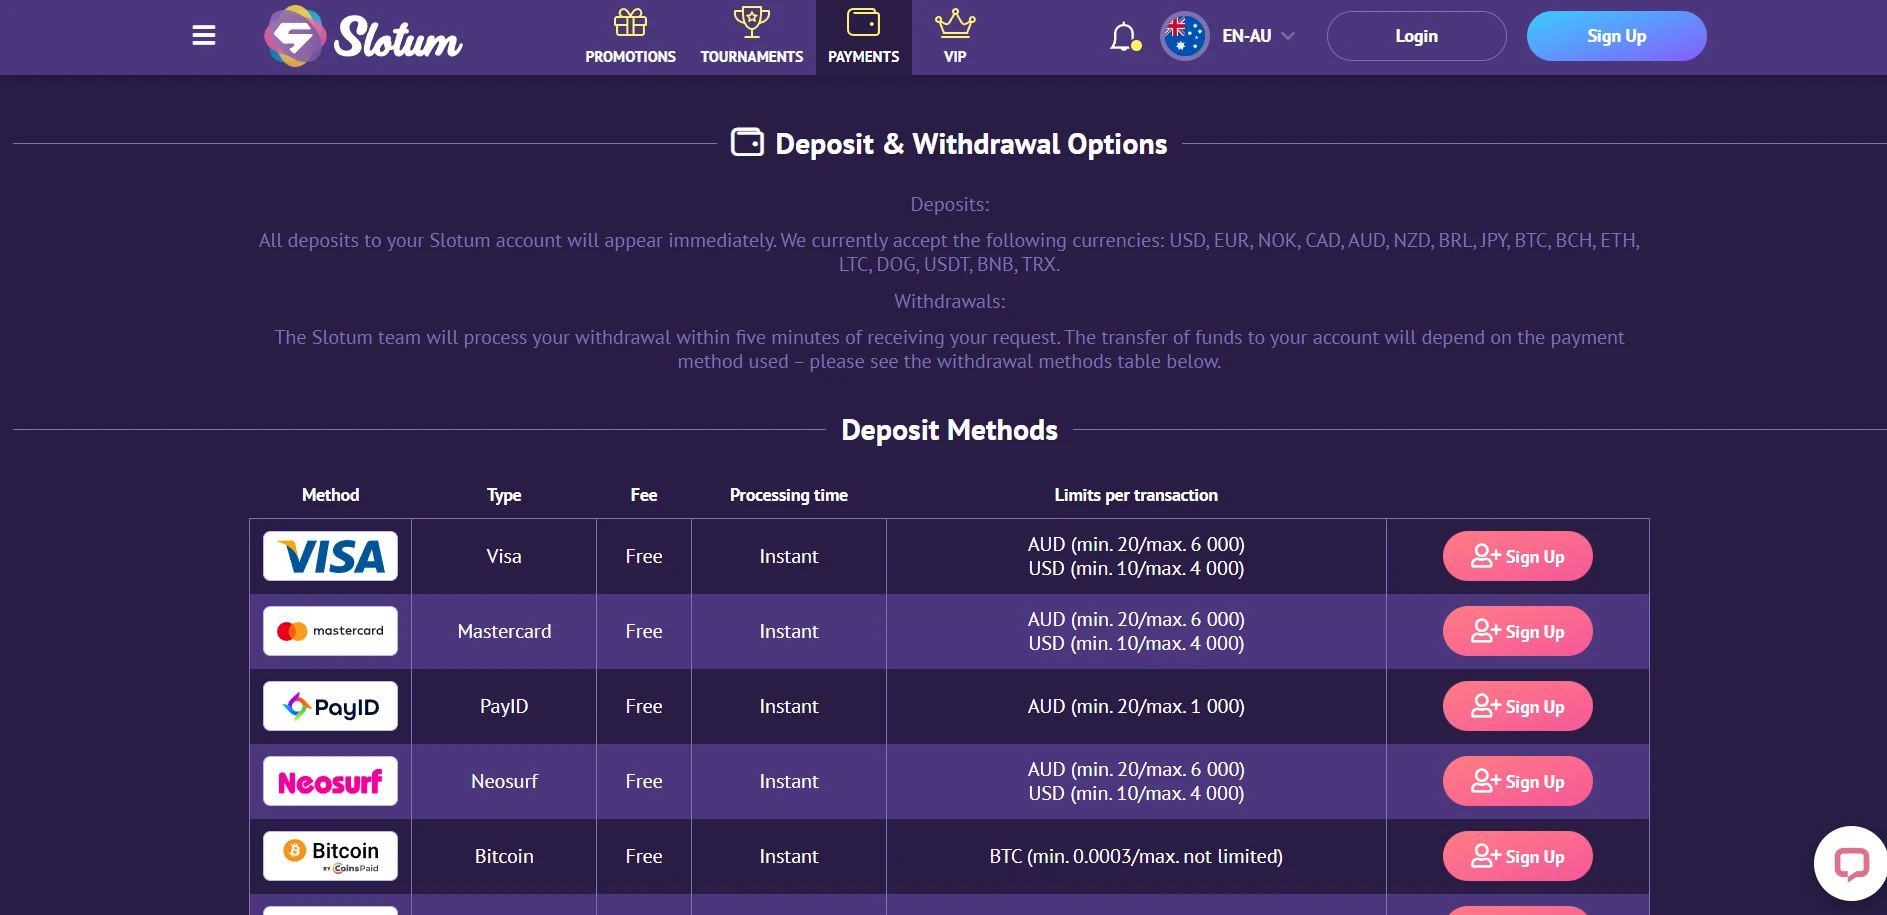
Task: Click the PayID limit 'AUD (min. 20/max. 1 000)'
Action: (1136, 706)
